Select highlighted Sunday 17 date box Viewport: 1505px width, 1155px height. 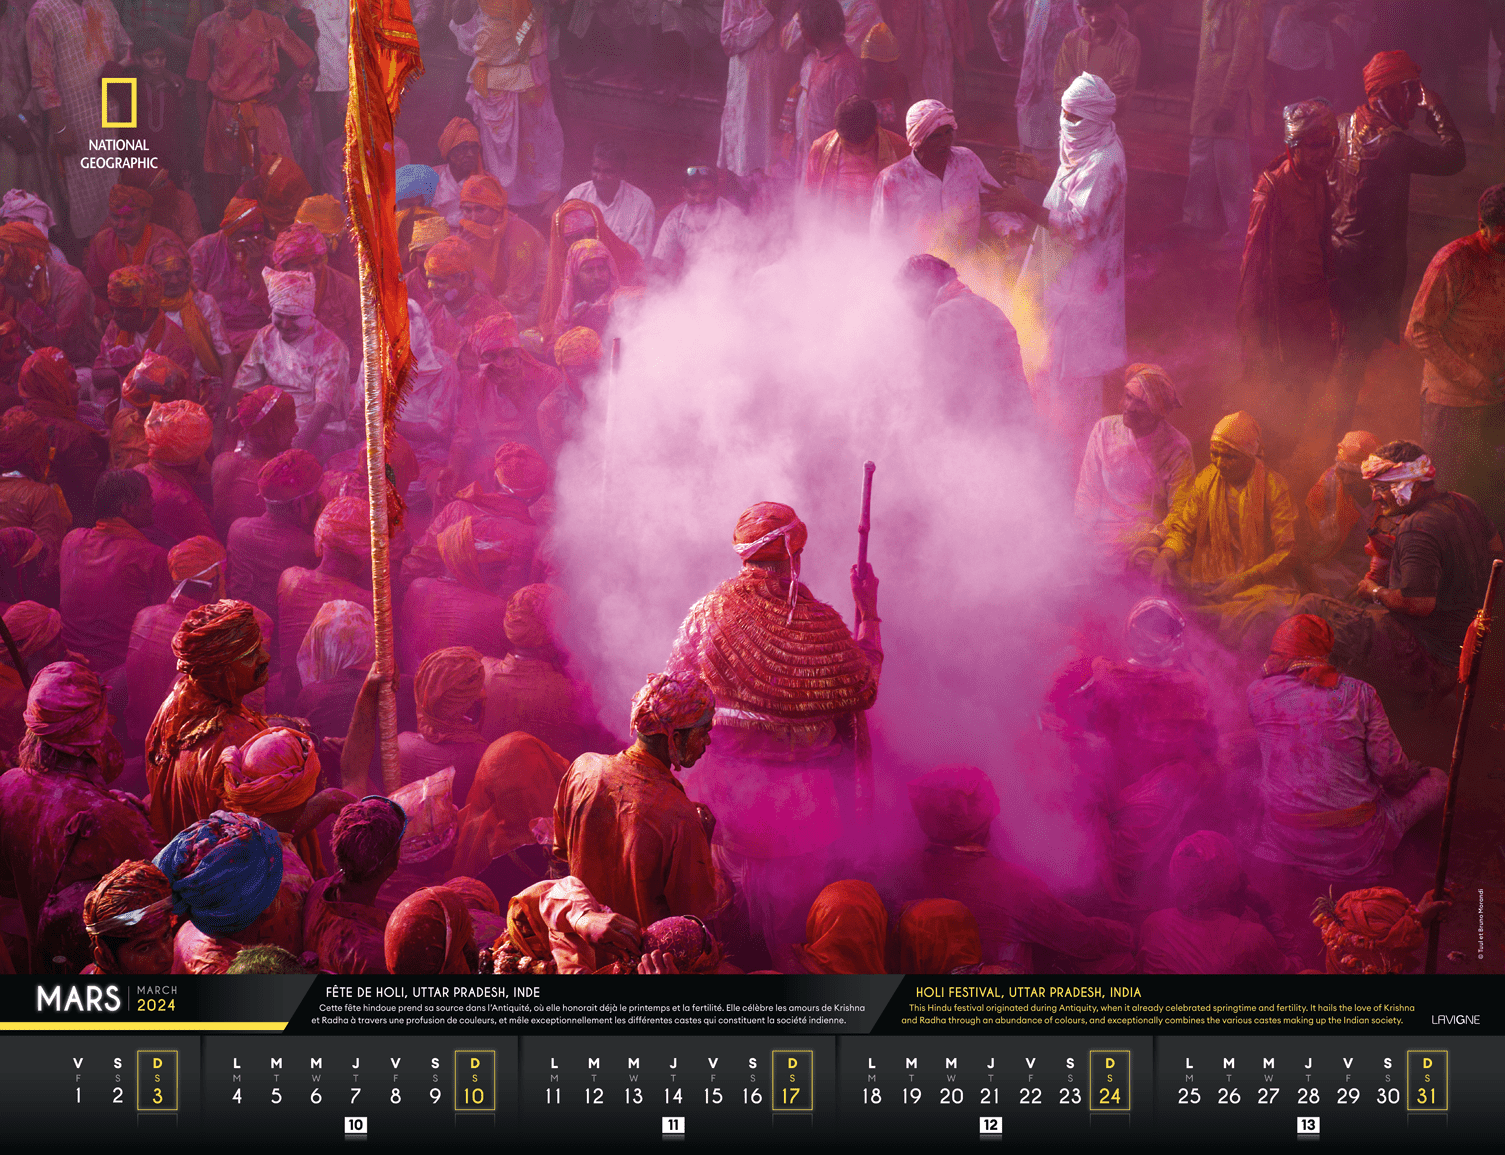point(791,1081)
